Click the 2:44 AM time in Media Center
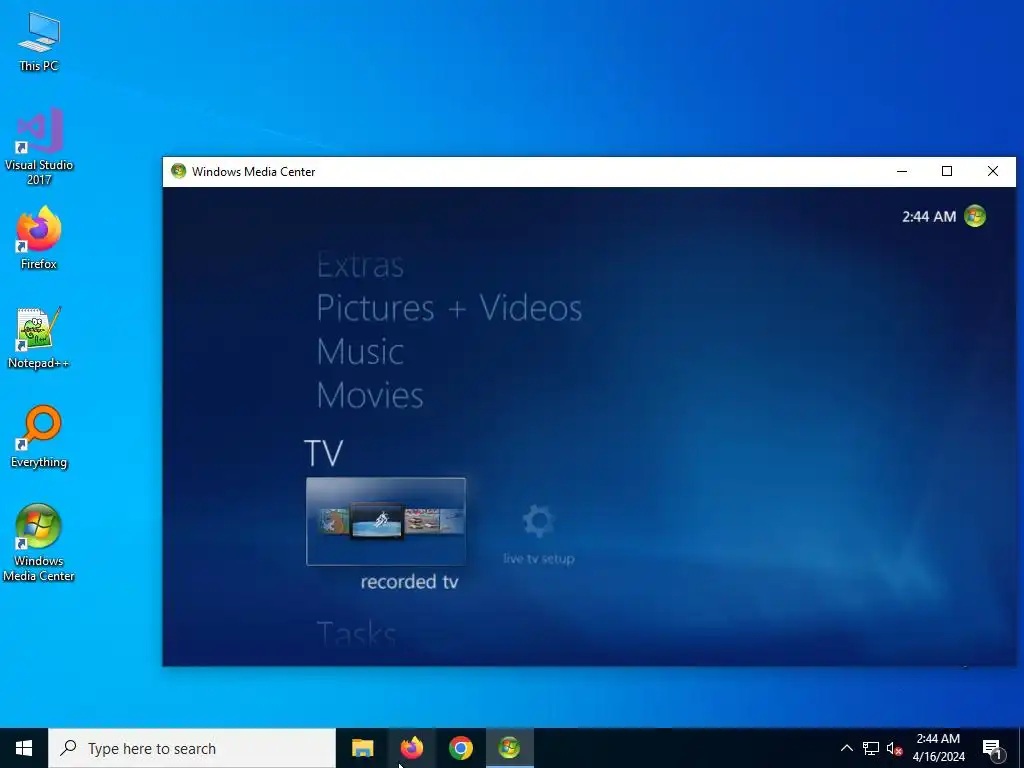 point(929,216)
